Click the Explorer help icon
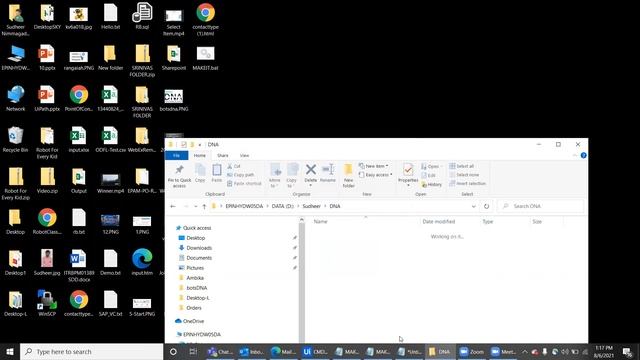The width and height of the screenshot is (640, 360). [583, 156]
